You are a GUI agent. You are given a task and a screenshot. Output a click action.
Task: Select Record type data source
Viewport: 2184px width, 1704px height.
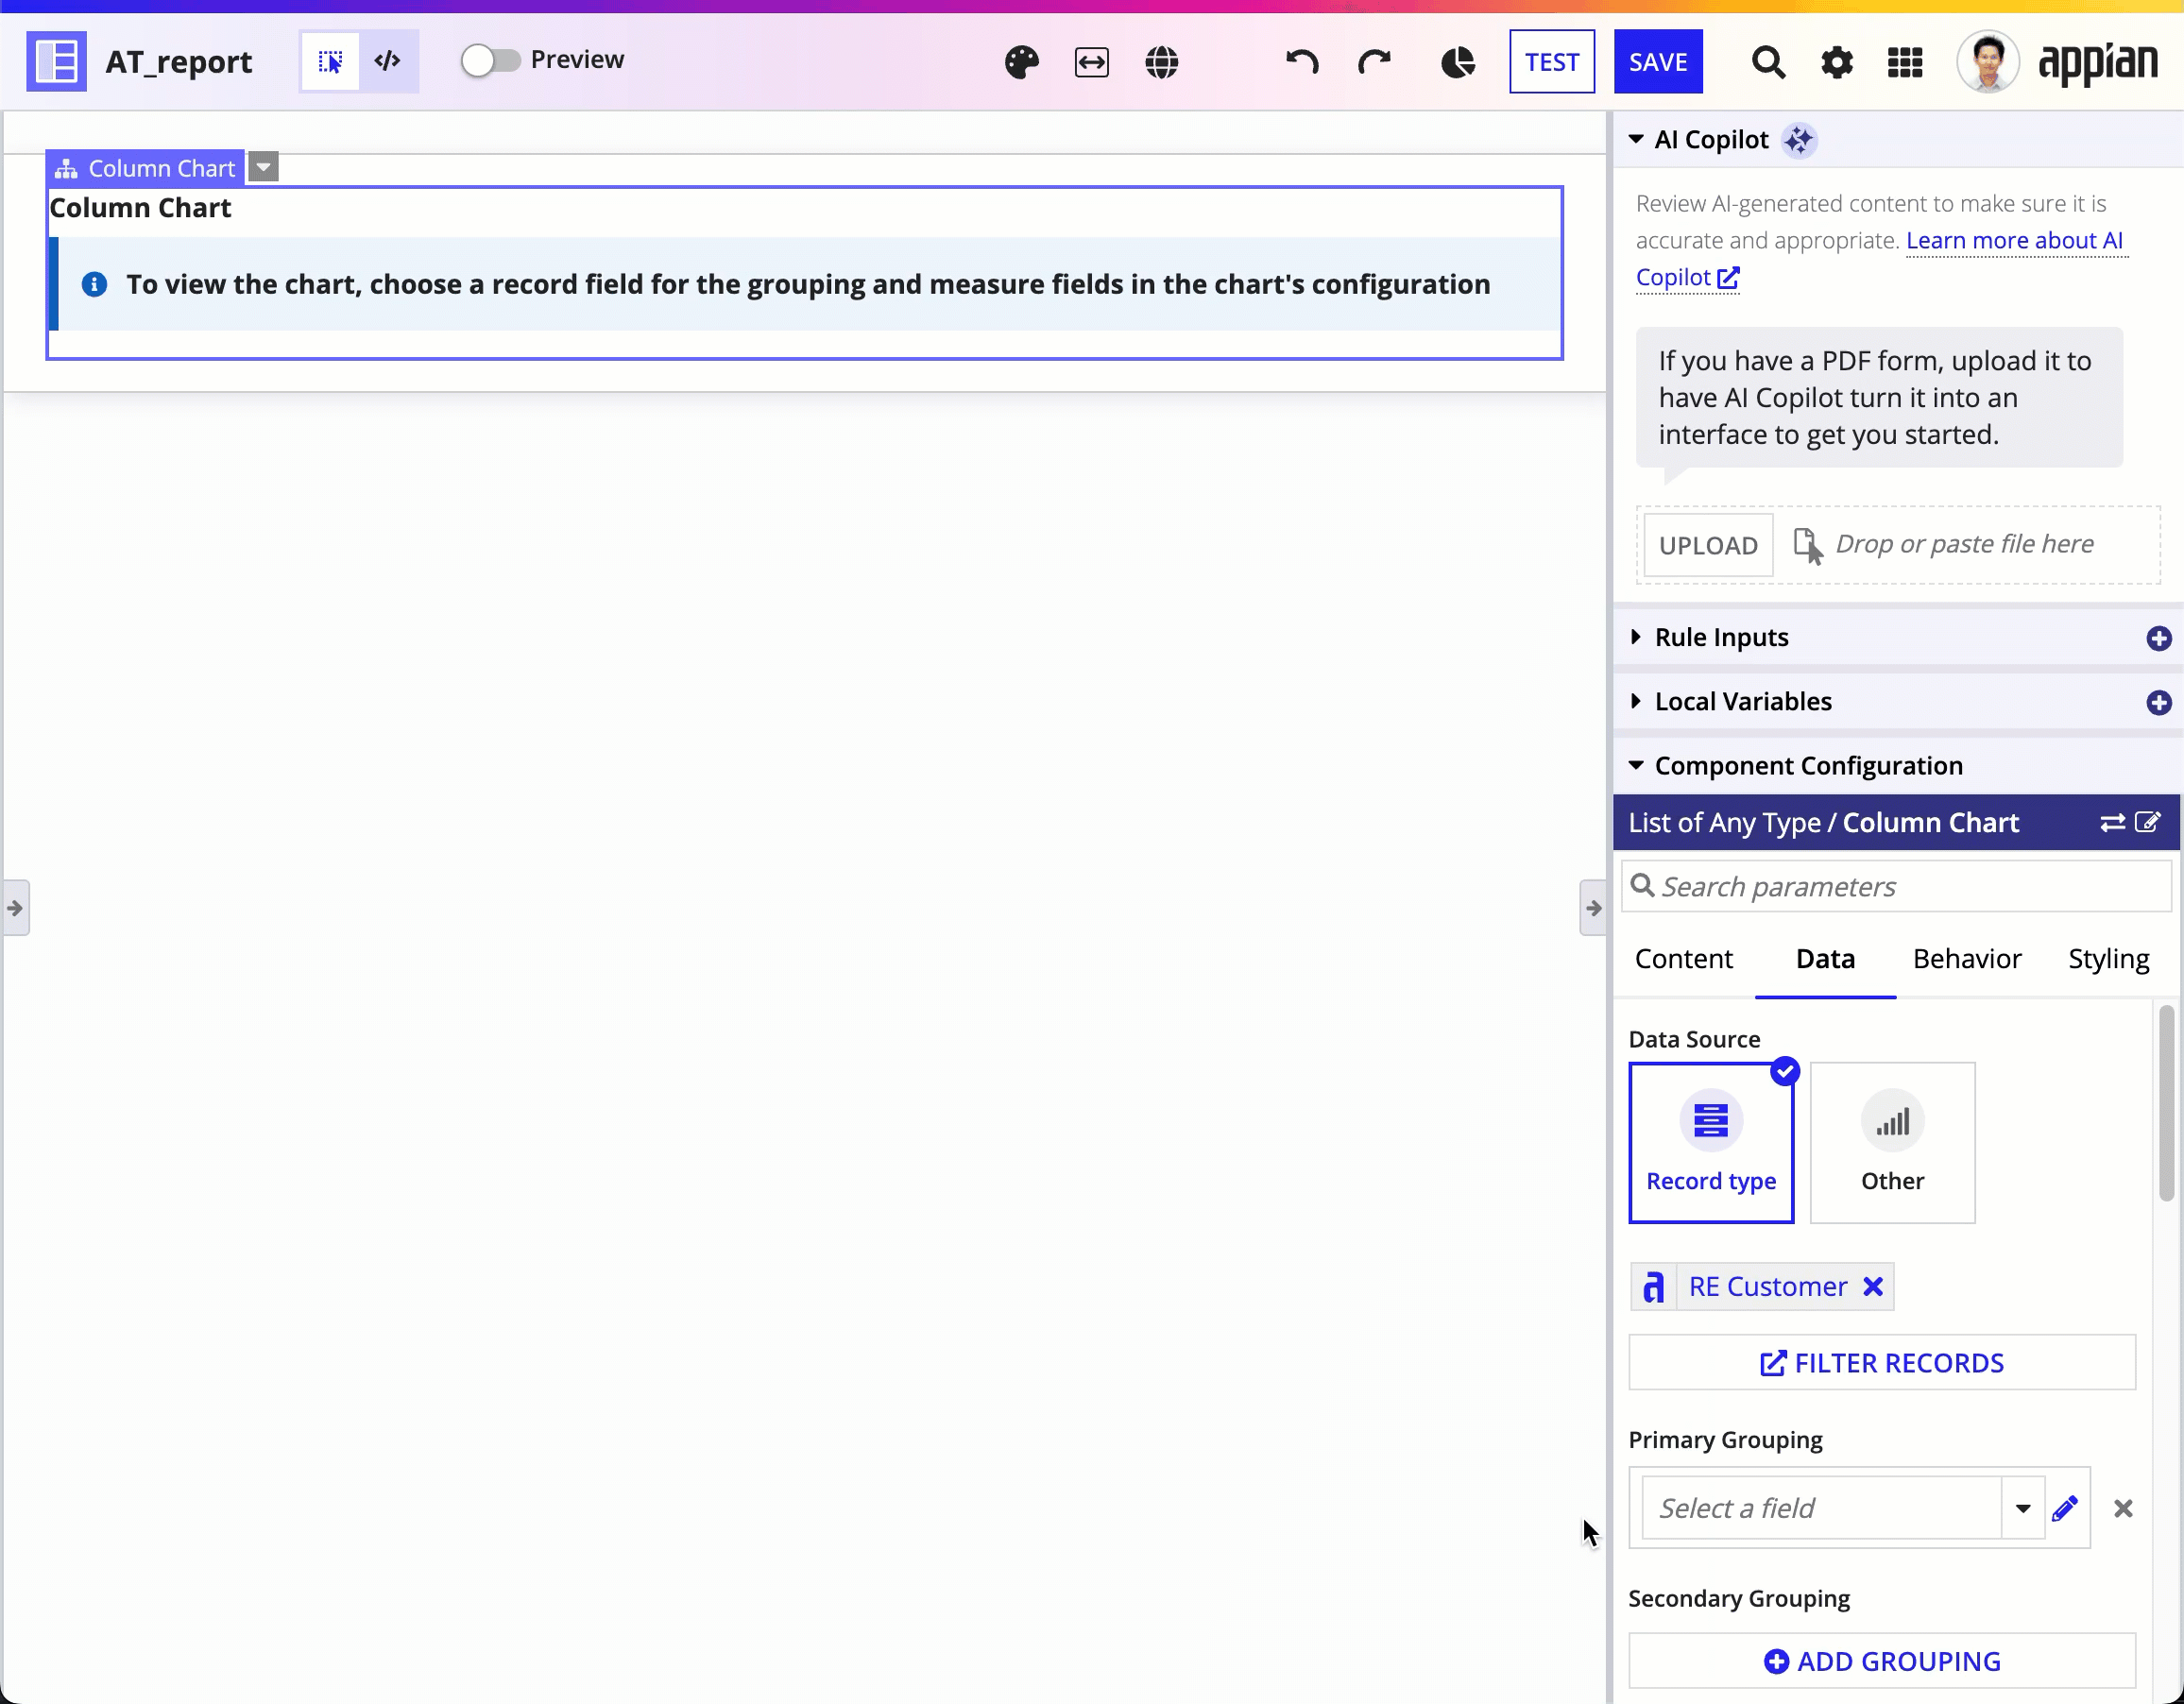click(1710, 1142)
